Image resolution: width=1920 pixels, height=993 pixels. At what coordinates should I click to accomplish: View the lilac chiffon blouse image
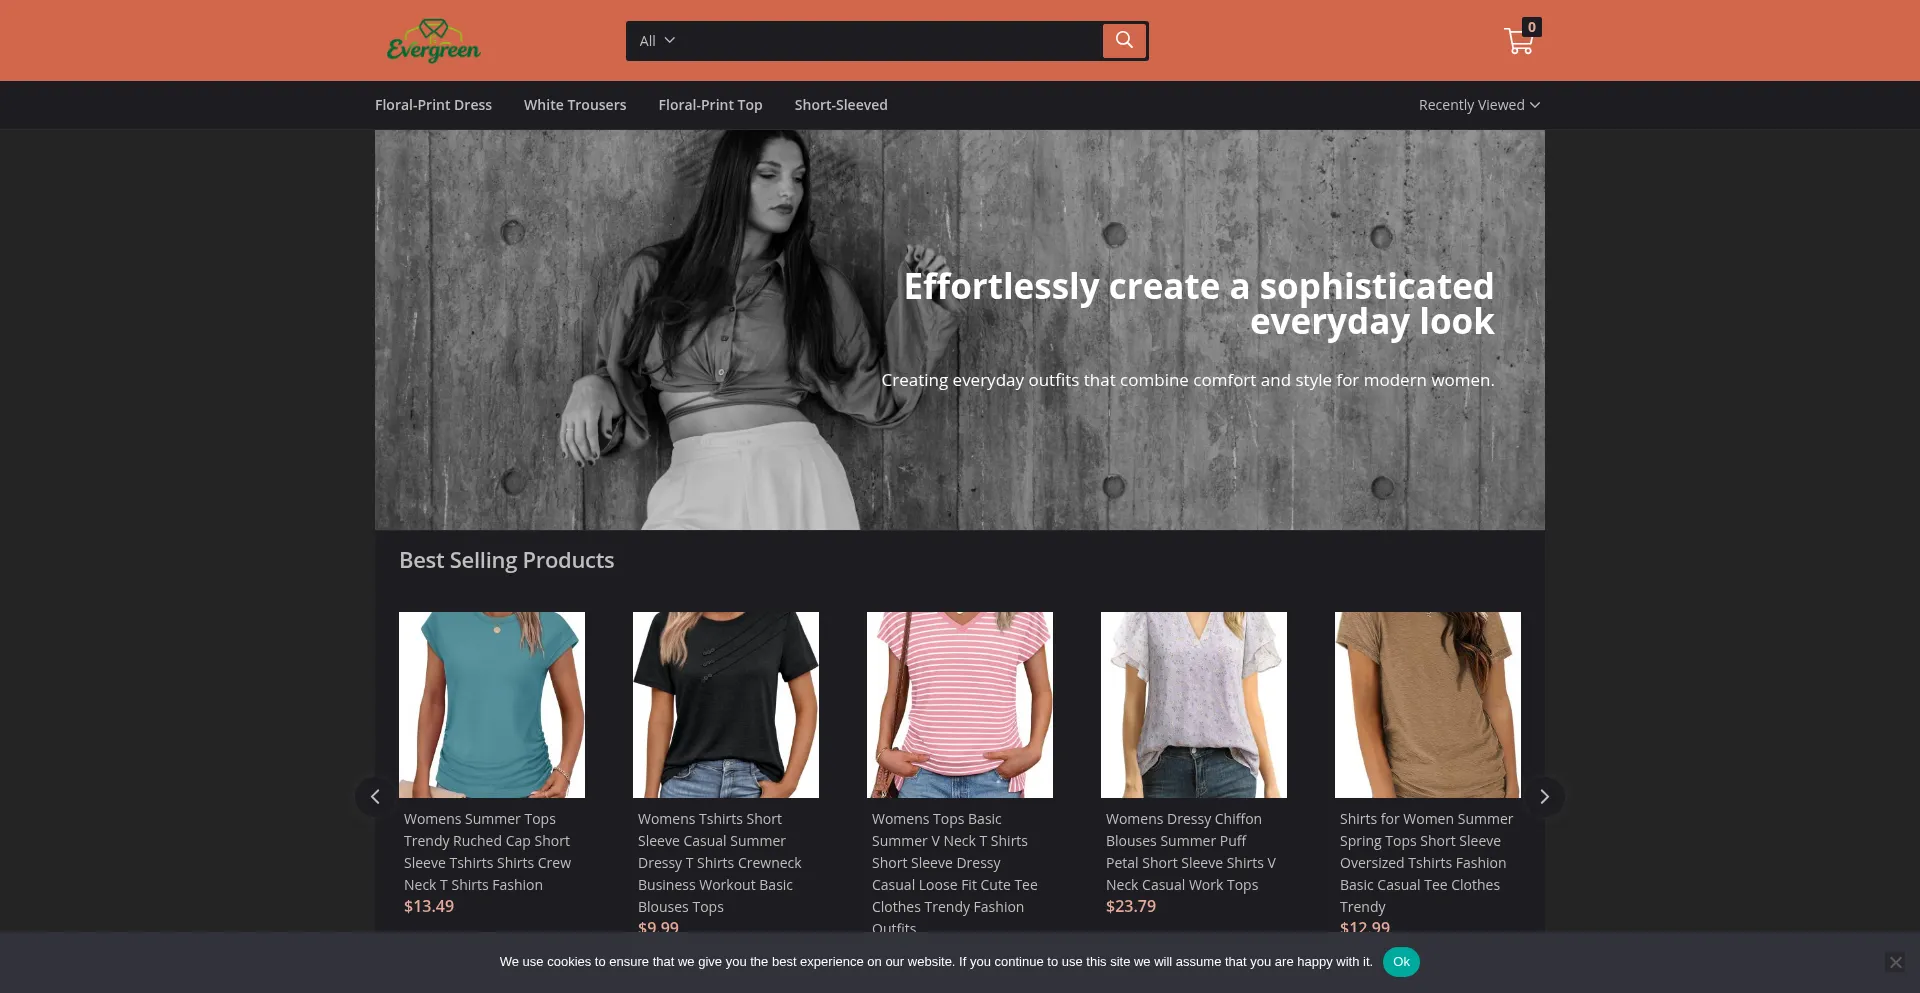(1194, 705)
